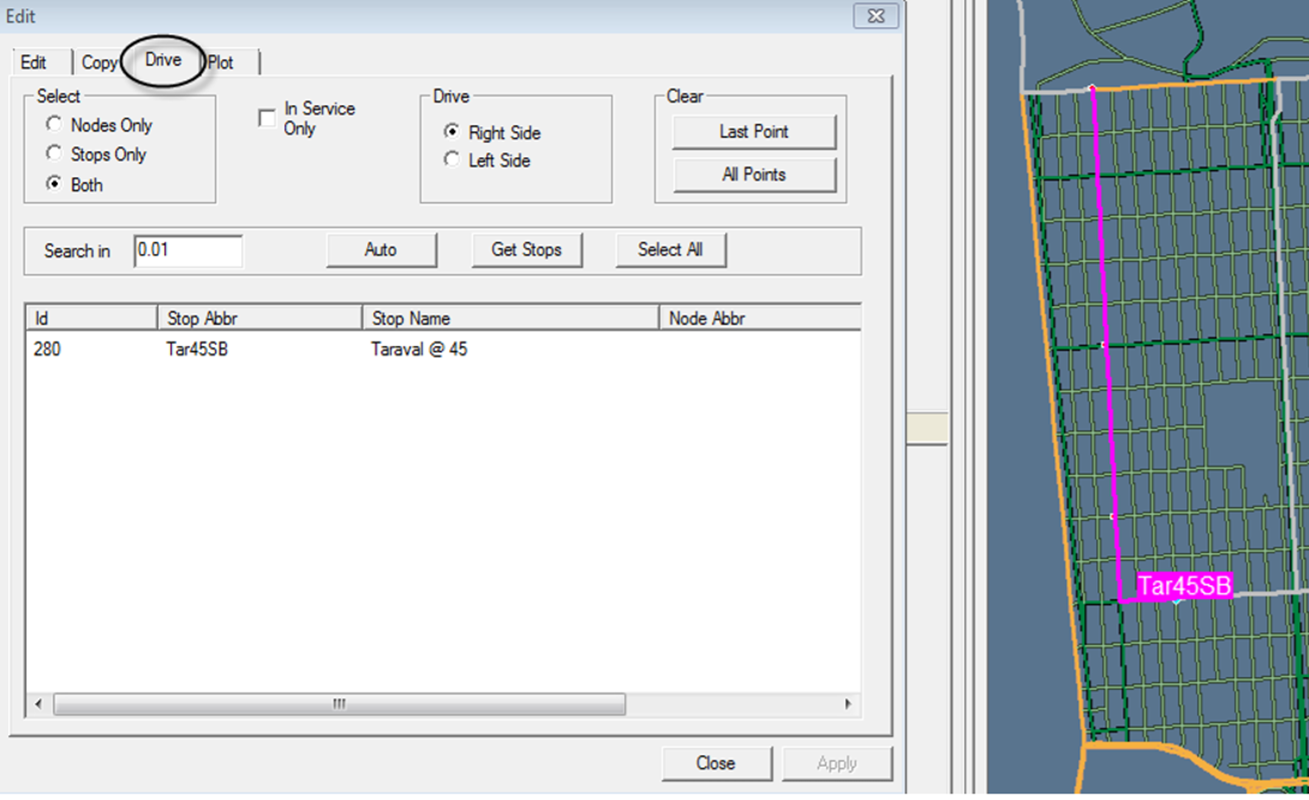Click the Last Point clear button
The image size is (1309, 800).
[754, 131]
